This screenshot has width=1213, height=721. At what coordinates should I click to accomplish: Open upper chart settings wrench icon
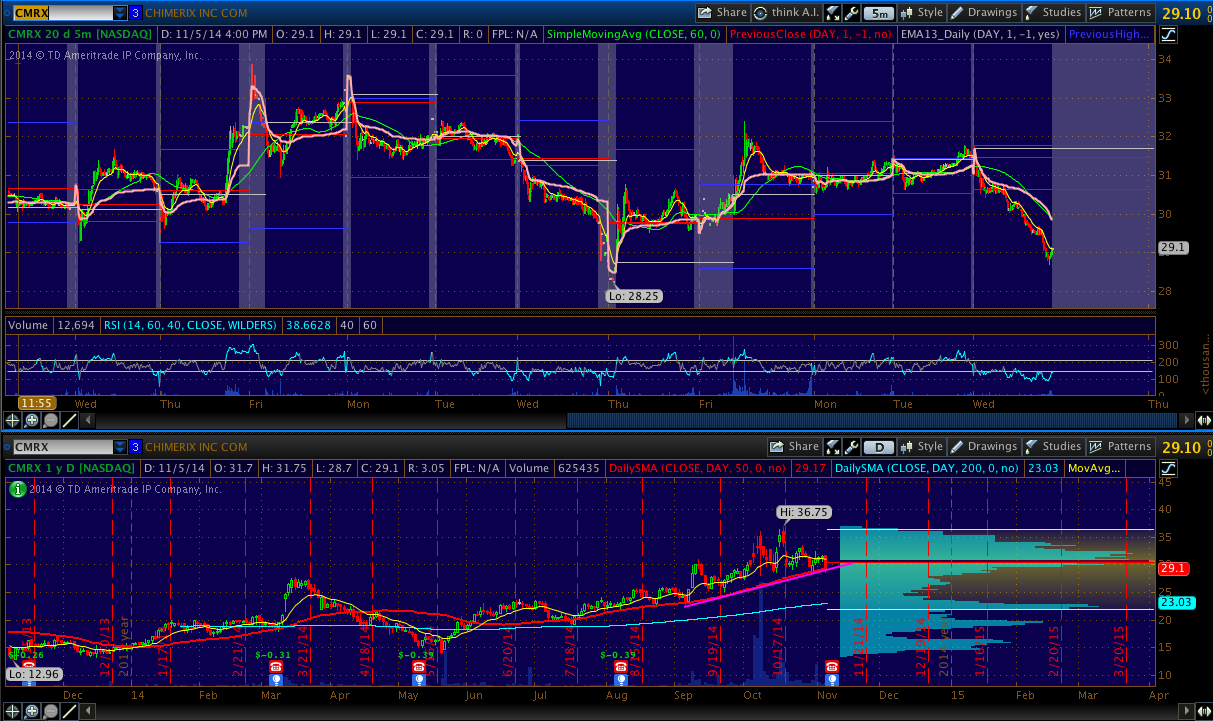click(851, 13)
